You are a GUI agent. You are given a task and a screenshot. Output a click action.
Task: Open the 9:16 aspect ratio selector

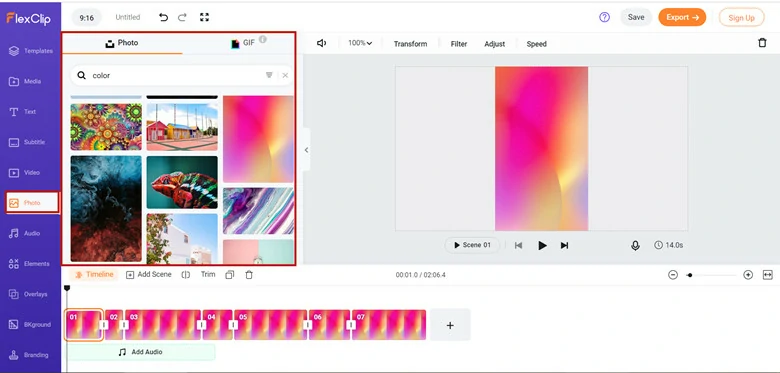pos(87,17)
